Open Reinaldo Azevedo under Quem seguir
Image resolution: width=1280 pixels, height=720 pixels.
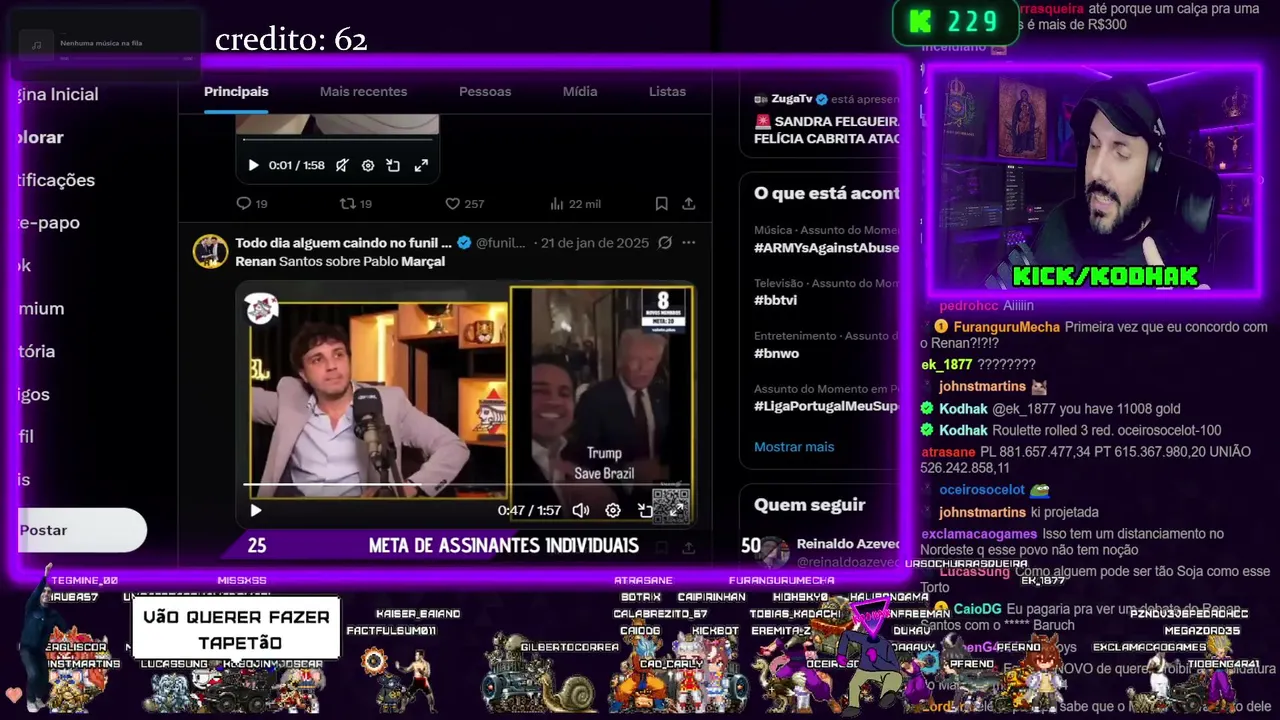[x=848, y=544]
